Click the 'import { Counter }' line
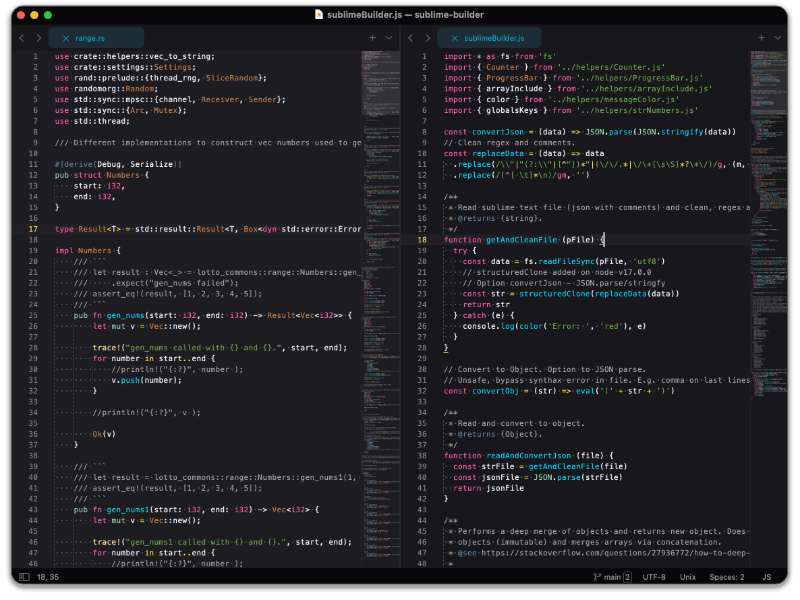This screenshot has height=600, width=800. click(x=554, y=67)
